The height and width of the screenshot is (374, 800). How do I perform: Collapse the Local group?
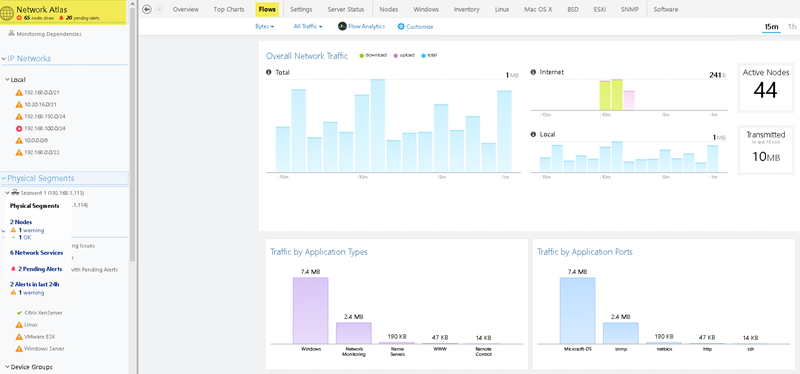pos(7,80)
